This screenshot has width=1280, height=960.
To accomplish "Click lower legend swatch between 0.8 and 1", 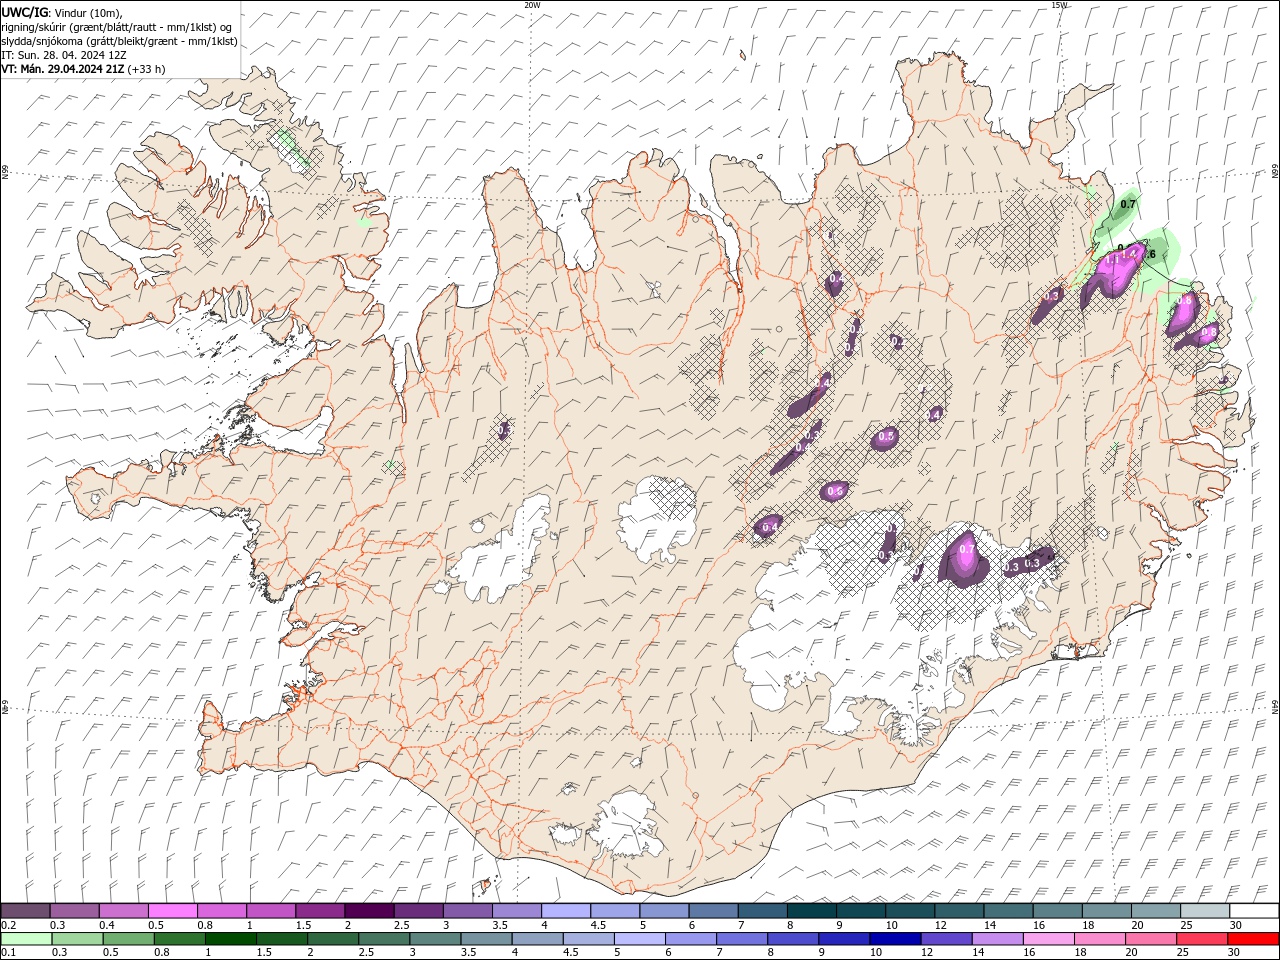I will (x=179, y=938).
